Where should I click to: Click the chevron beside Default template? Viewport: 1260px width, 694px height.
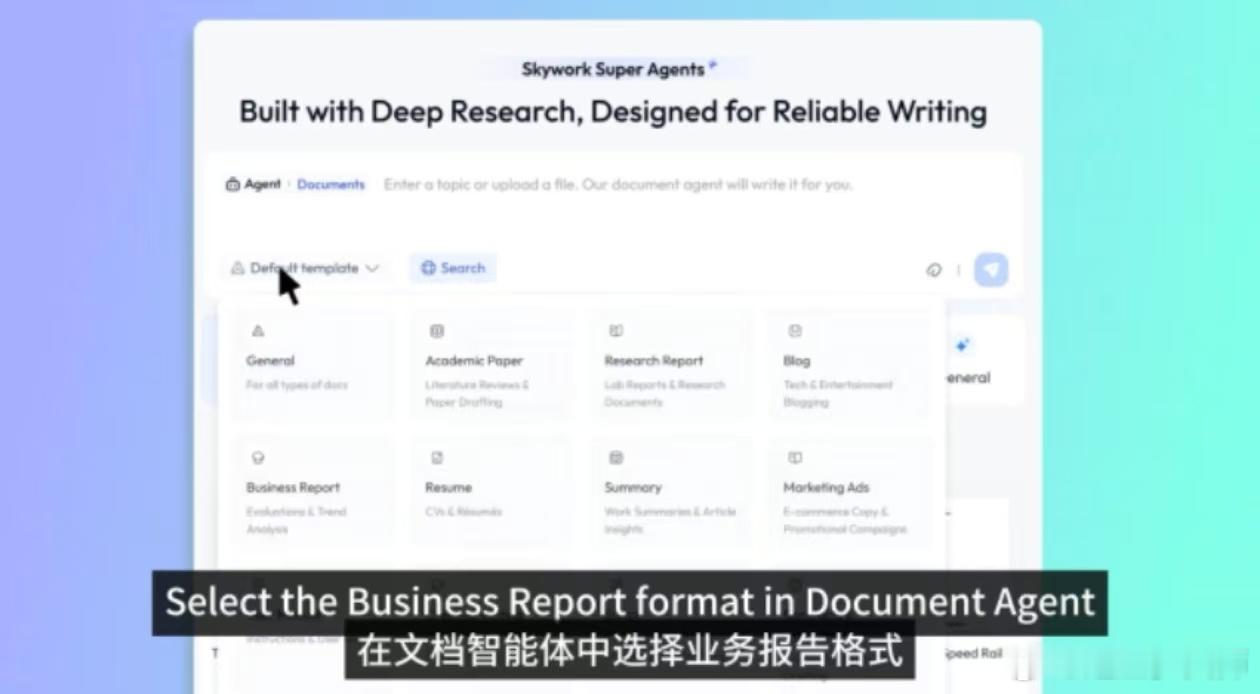click(372, 268)
